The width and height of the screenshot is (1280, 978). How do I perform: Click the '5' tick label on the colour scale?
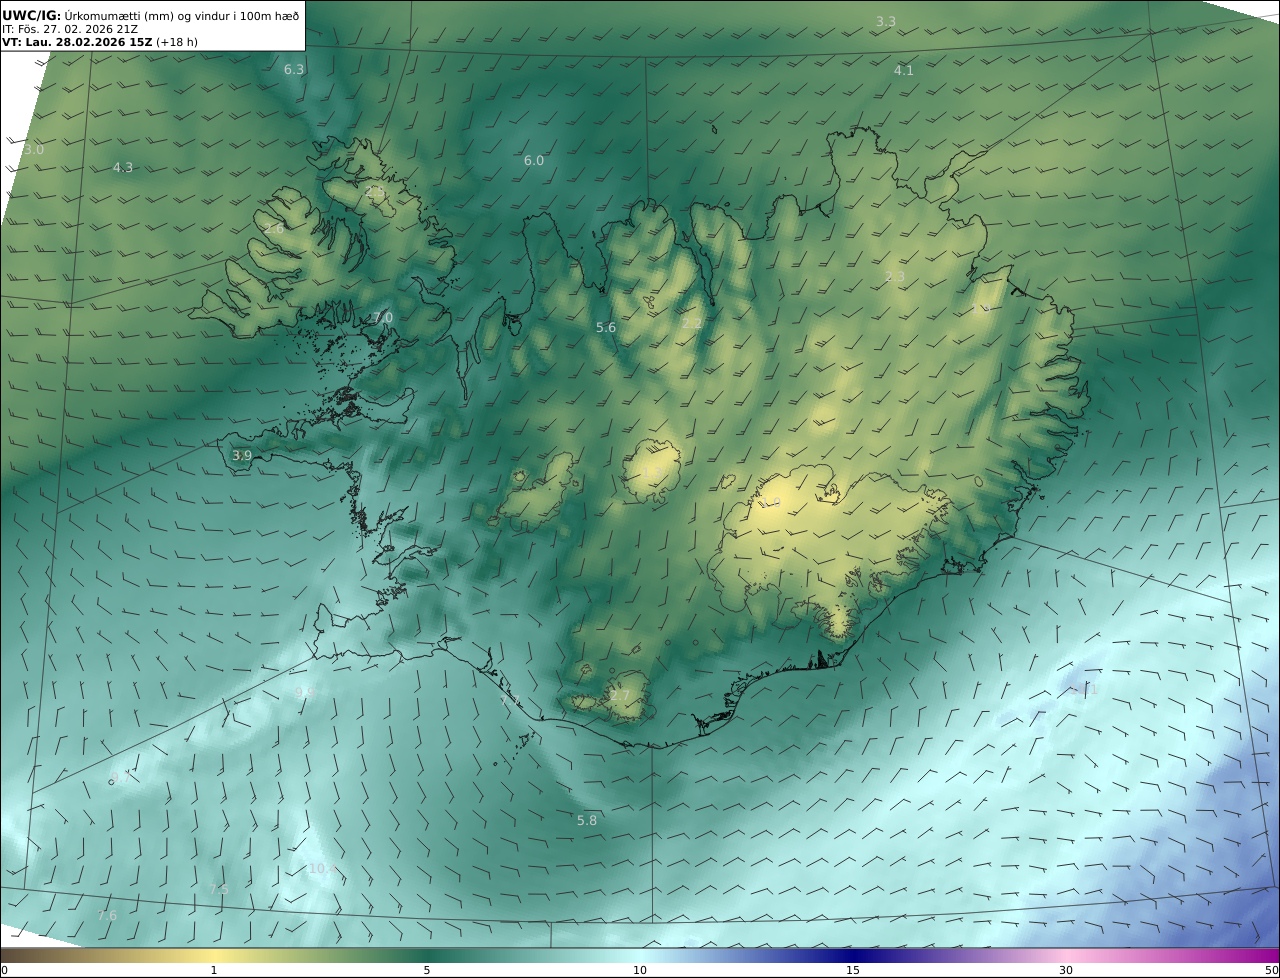click(427, 970)
